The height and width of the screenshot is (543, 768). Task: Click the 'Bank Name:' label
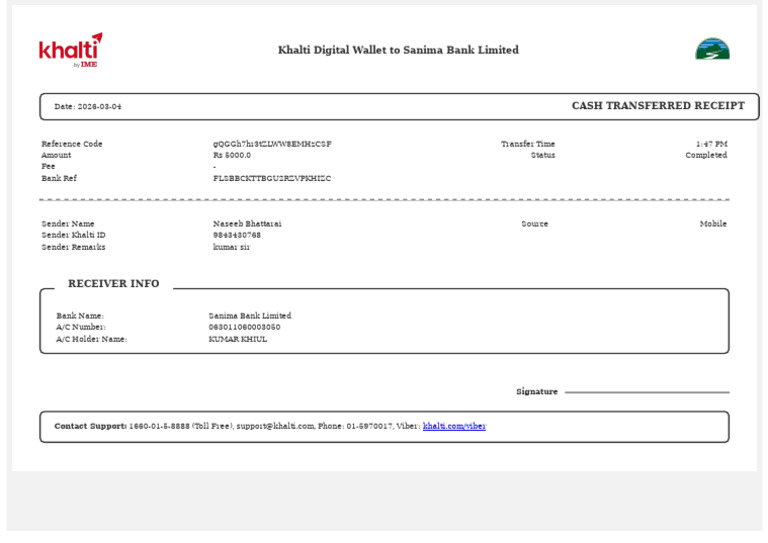(80, 316)
